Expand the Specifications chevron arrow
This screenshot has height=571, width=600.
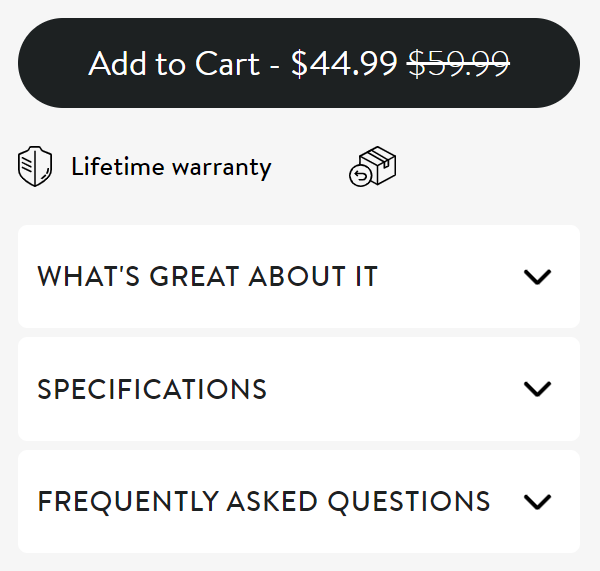537,389
